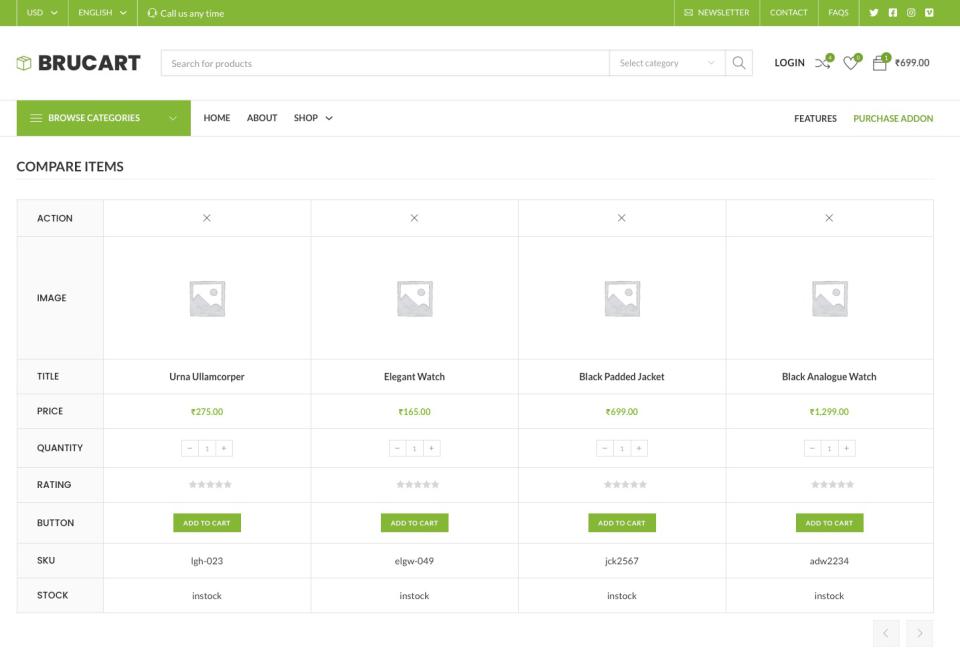Increase quantity for Elegant Watch

[x=432, y=448]
